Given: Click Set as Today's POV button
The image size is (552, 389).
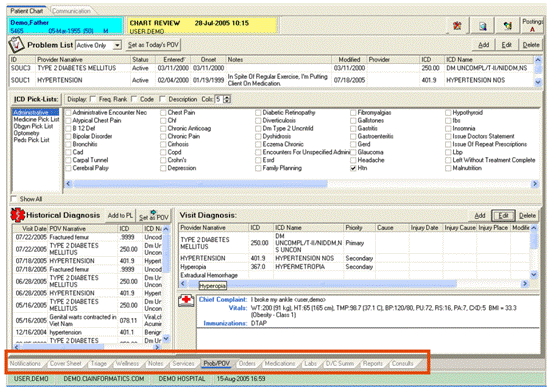Looking at the screenshot, I should (x=153, y=45).
